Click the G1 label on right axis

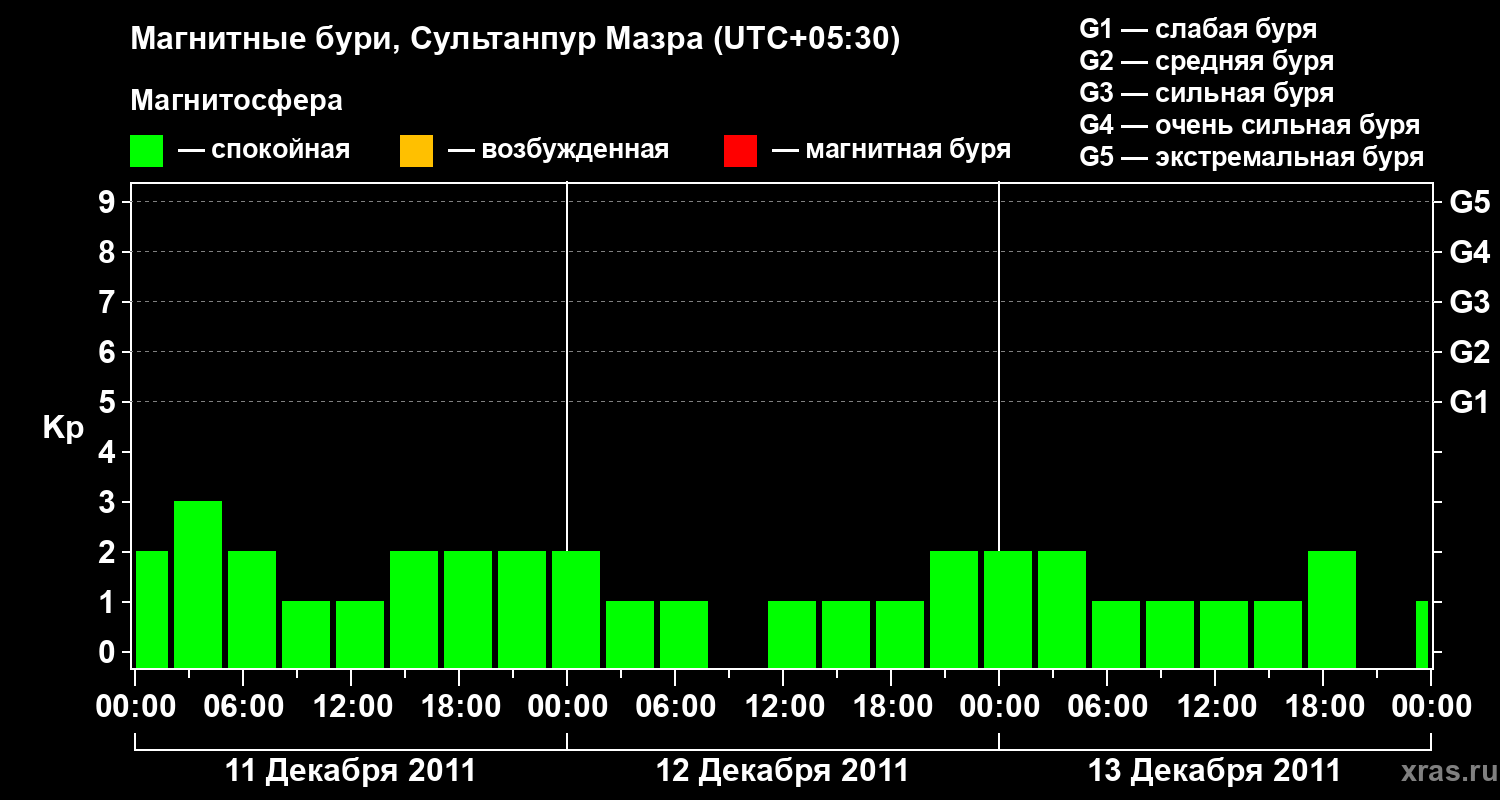(1470, 402)
